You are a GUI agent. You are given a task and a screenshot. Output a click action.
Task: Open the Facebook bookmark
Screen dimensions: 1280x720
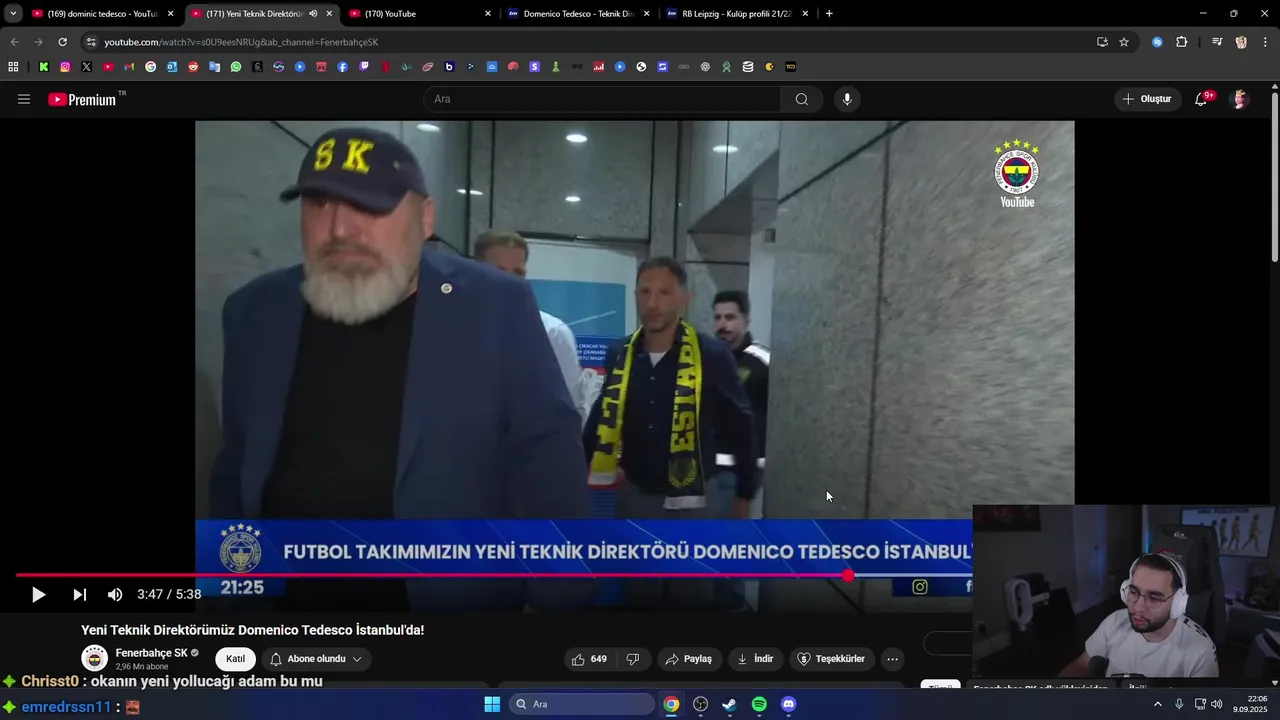click(343, 67)
